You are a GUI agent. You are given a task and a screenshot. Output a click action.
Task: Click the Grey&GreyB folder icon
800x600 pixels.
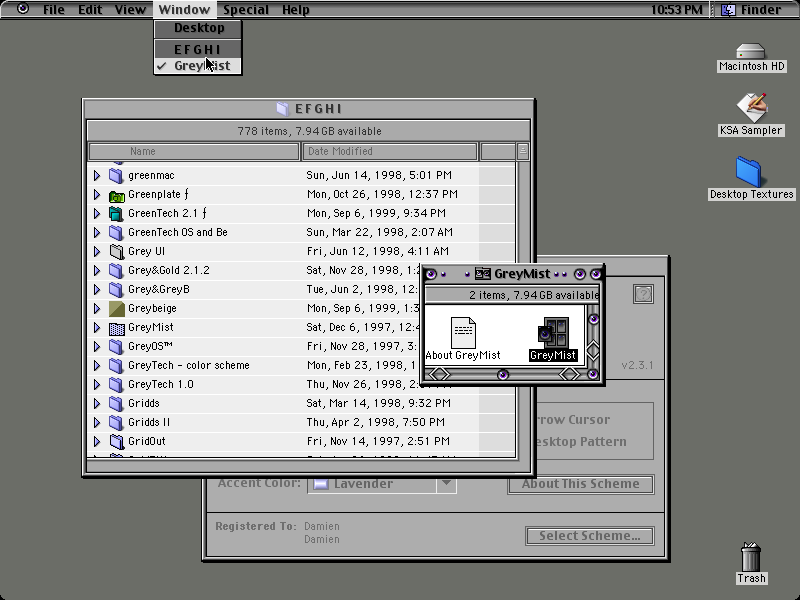[116, 289]
